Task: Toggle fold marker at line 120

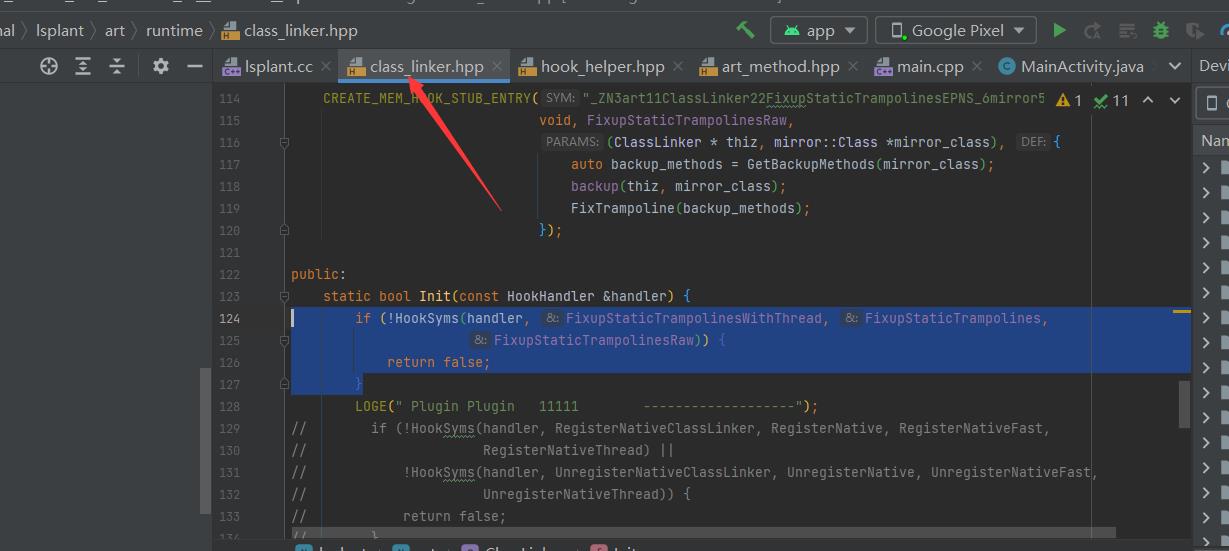Action: [x=284, y=231]
